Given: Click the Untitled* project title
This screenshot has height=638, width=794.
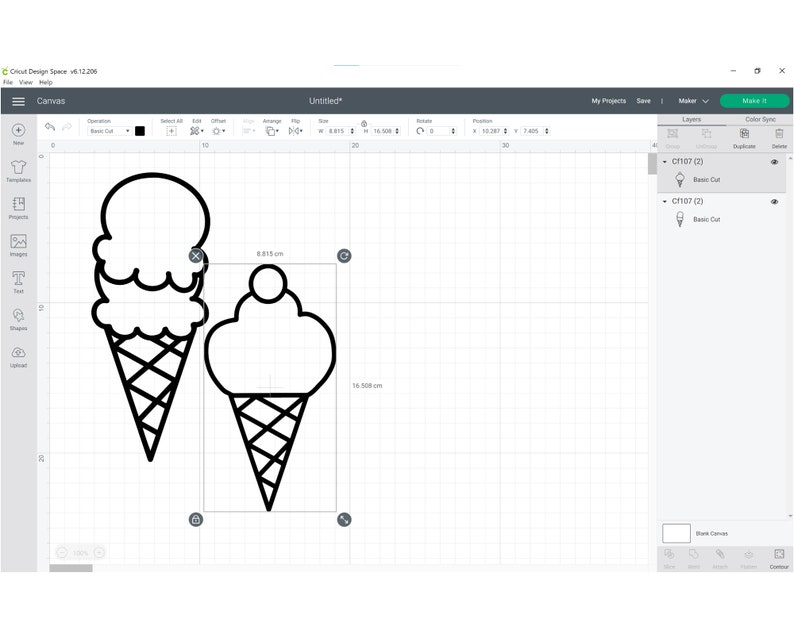Looking at the screenshot, I should [326, 101].
